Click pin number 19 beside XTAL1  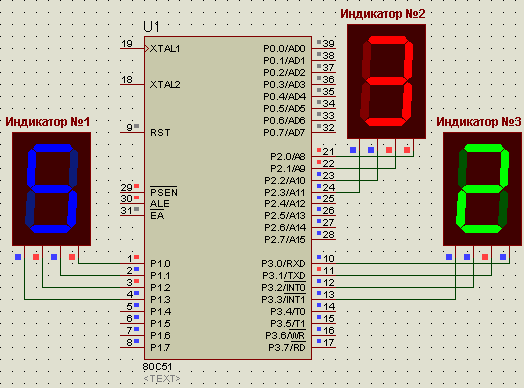(x=127, y=44)
